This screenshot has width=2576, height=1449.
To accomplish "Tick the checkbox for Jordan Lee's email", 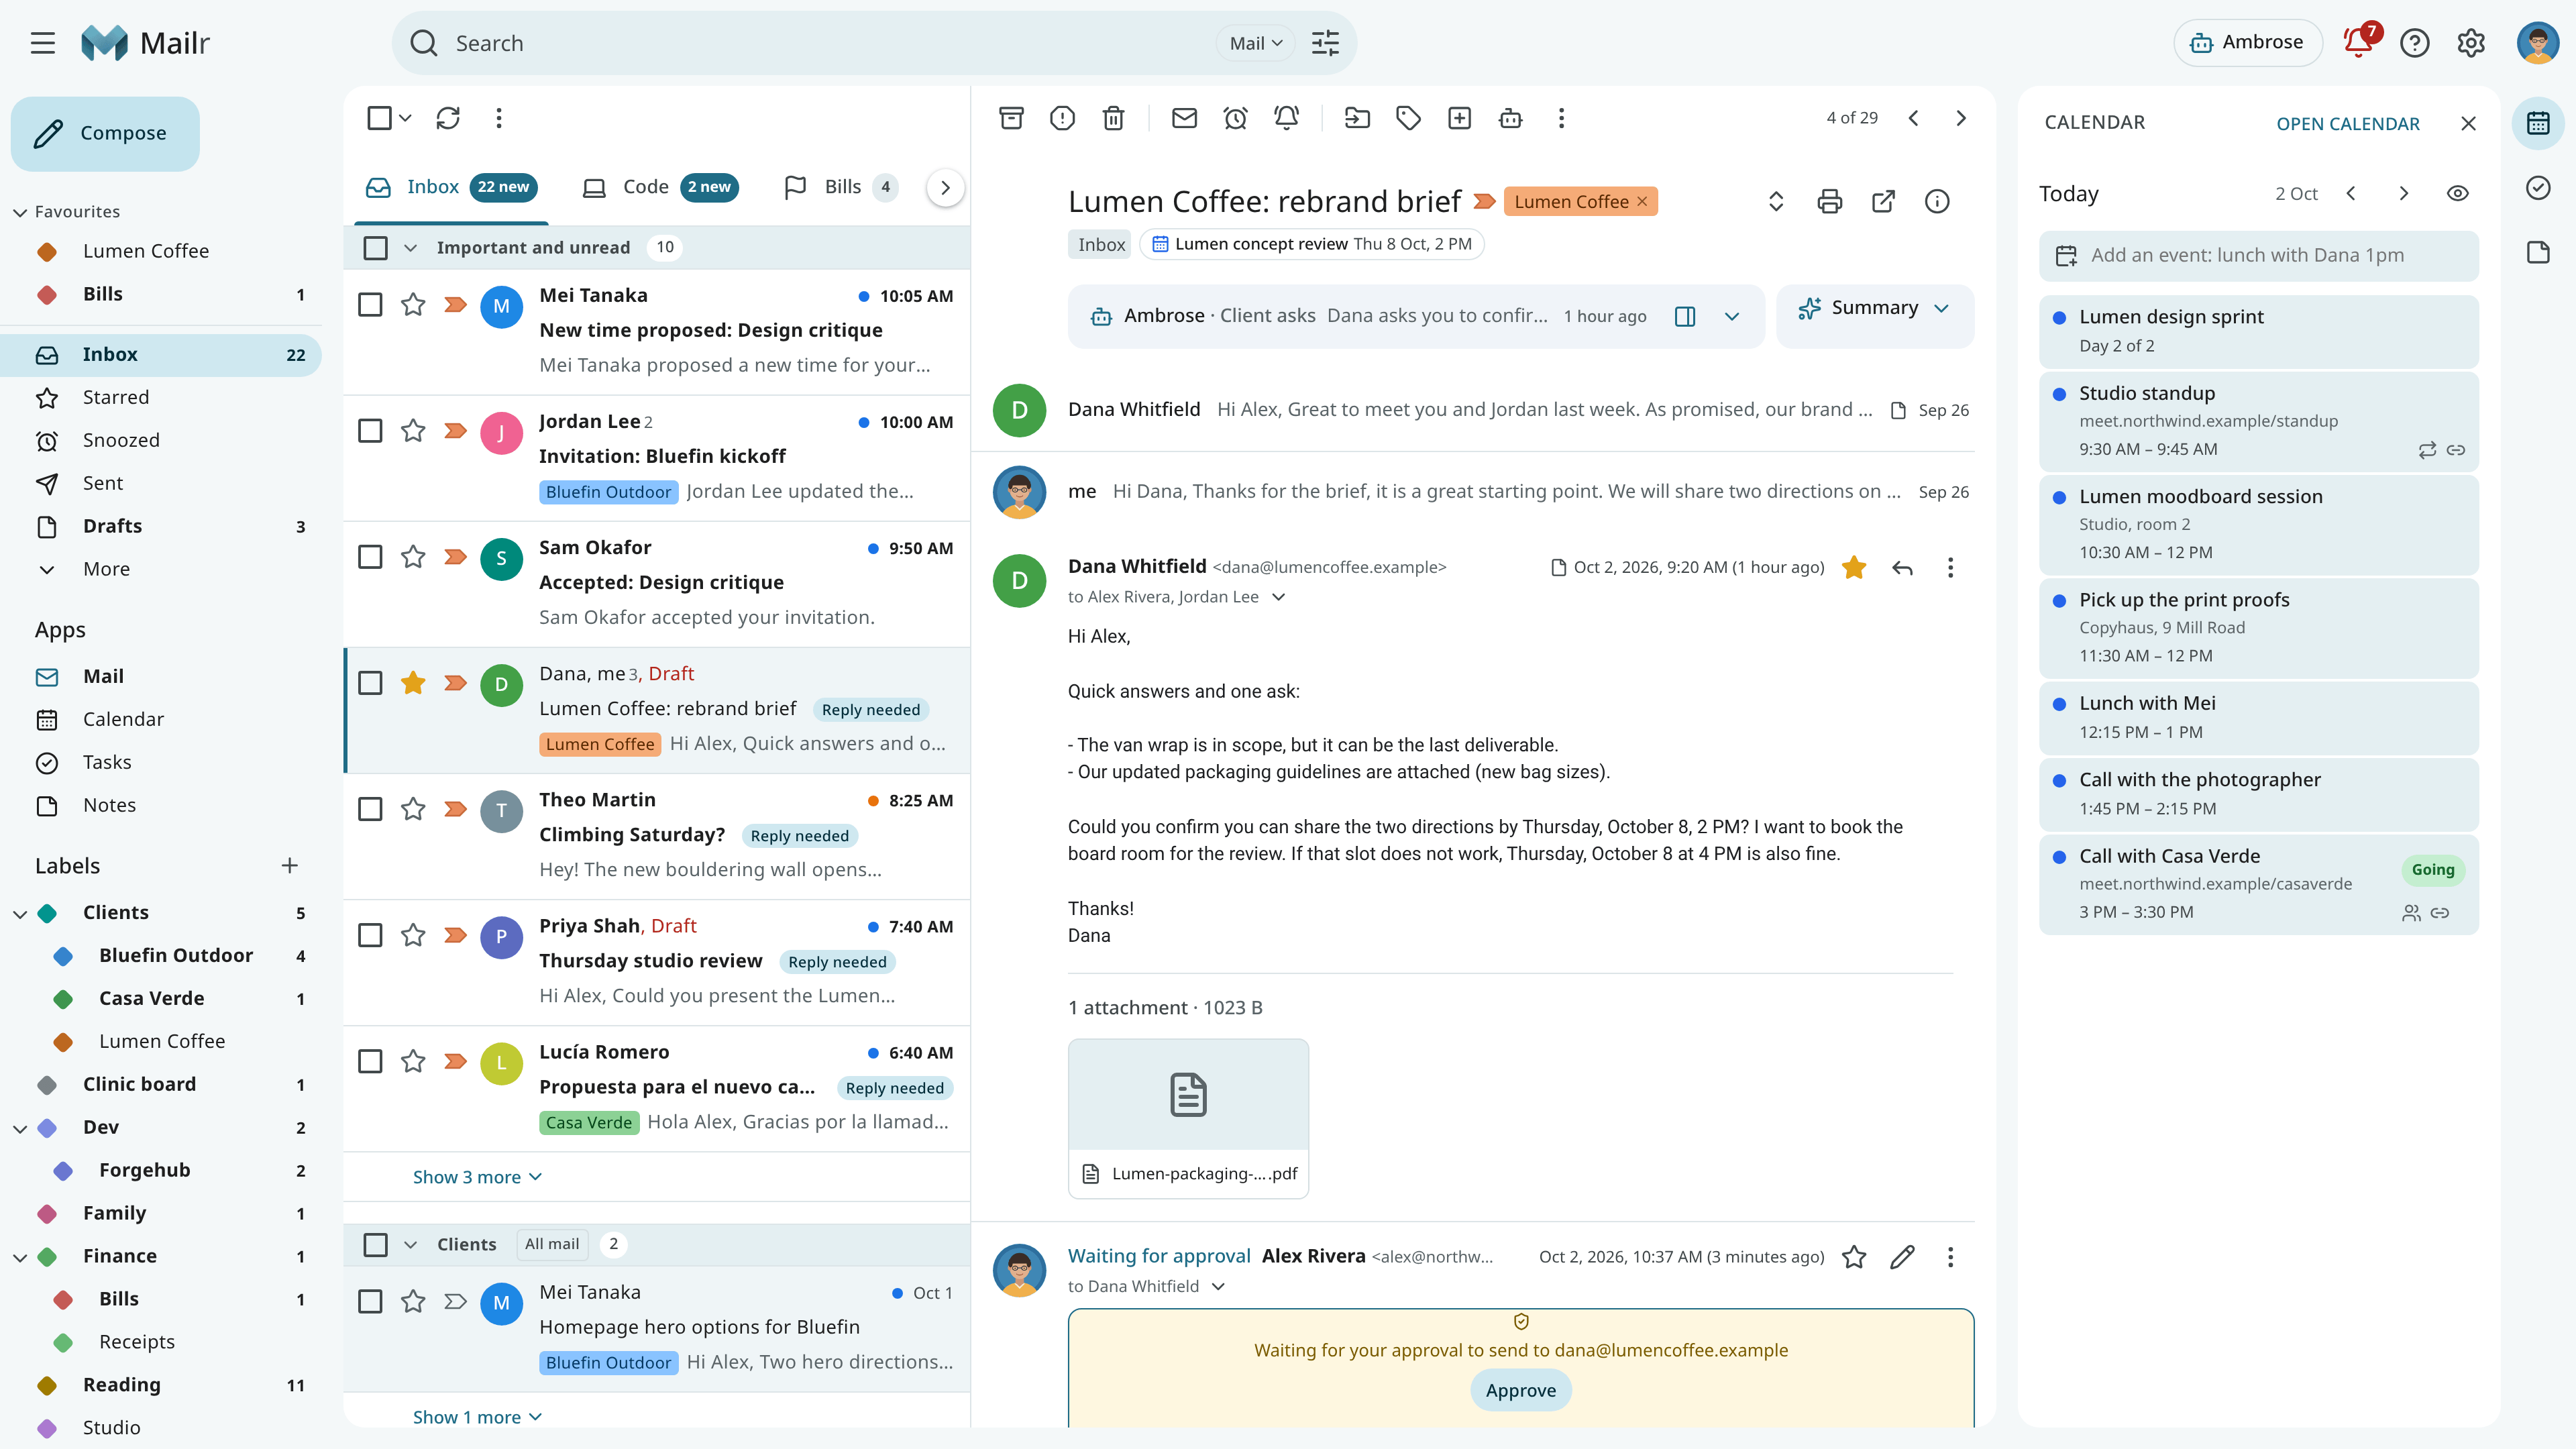I will click(x=370, y=430).
